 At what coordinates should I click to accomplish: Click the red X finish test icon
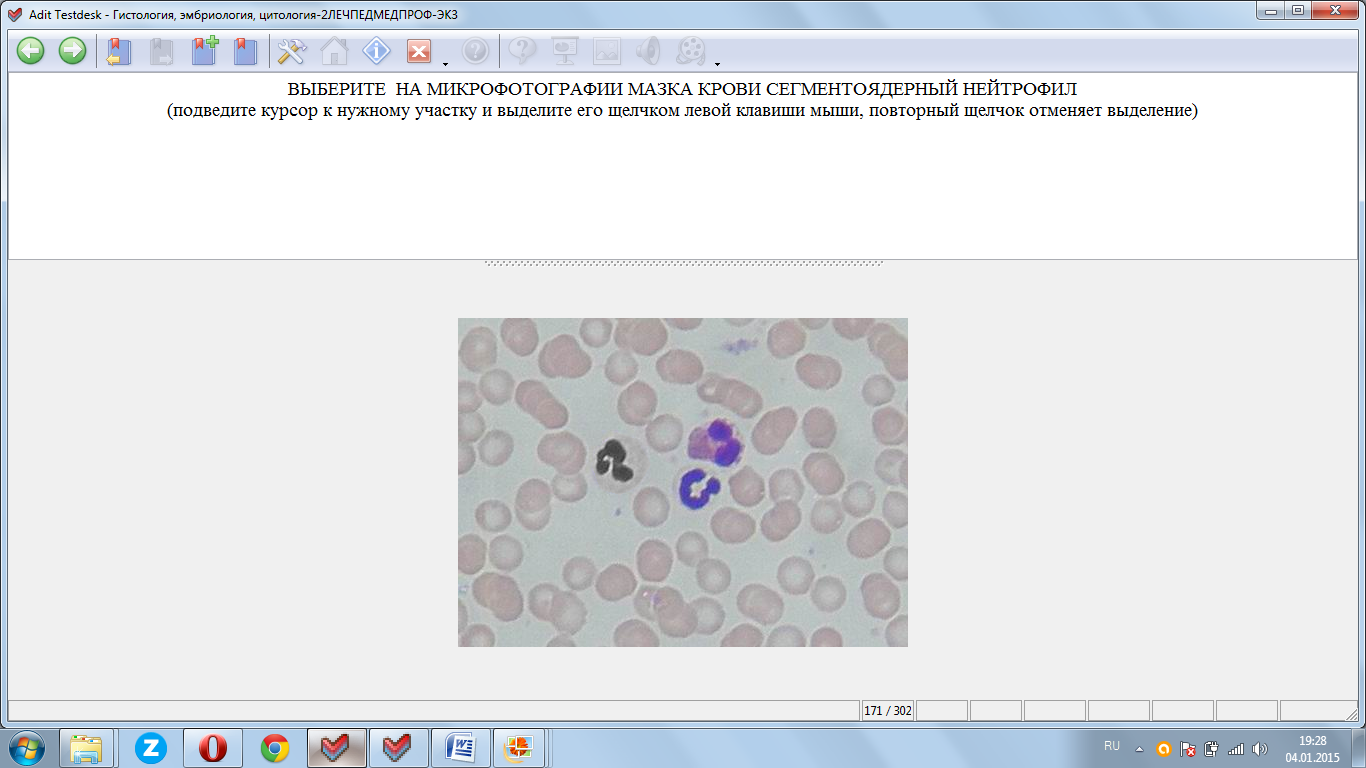[418, 51]
